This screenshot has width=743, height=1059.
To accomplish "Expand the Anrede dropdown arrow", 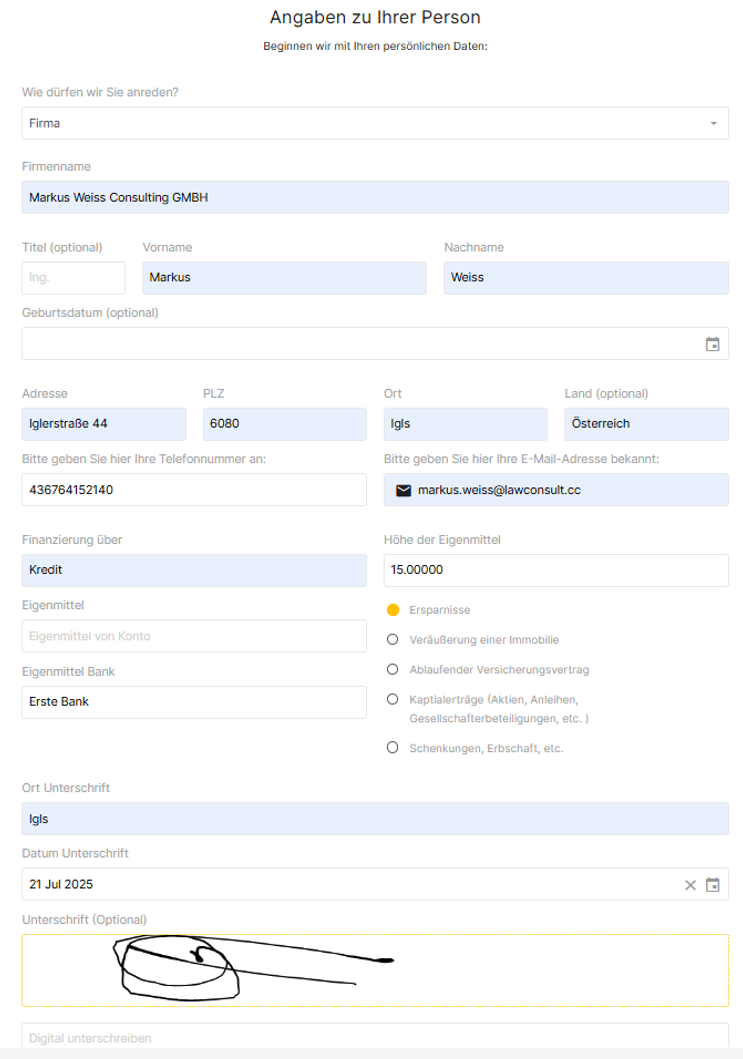I will (713, 124).
